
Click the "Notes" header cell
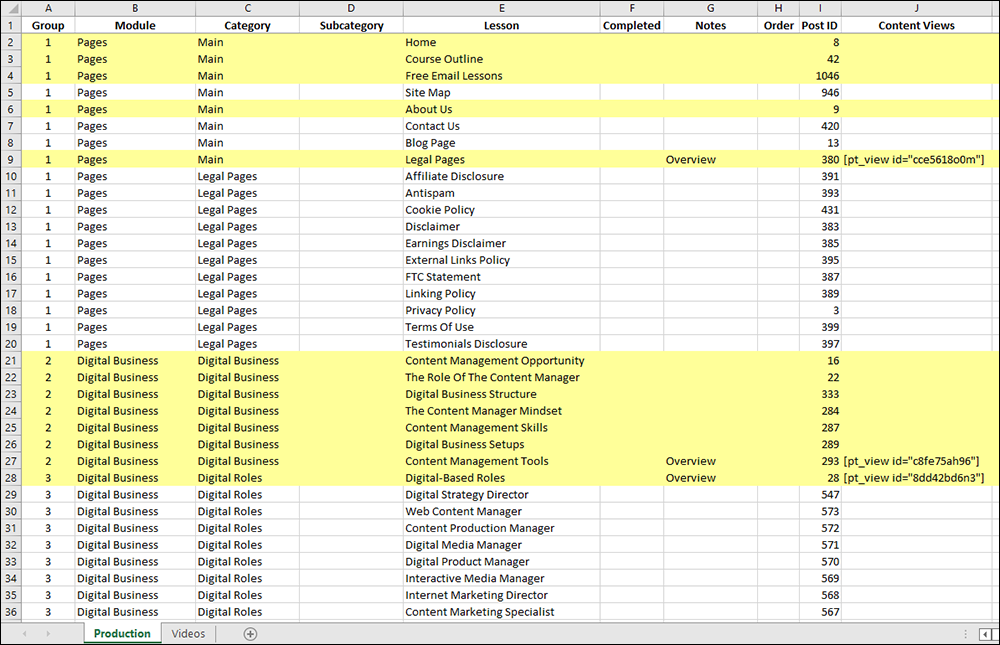coord(710,26)
